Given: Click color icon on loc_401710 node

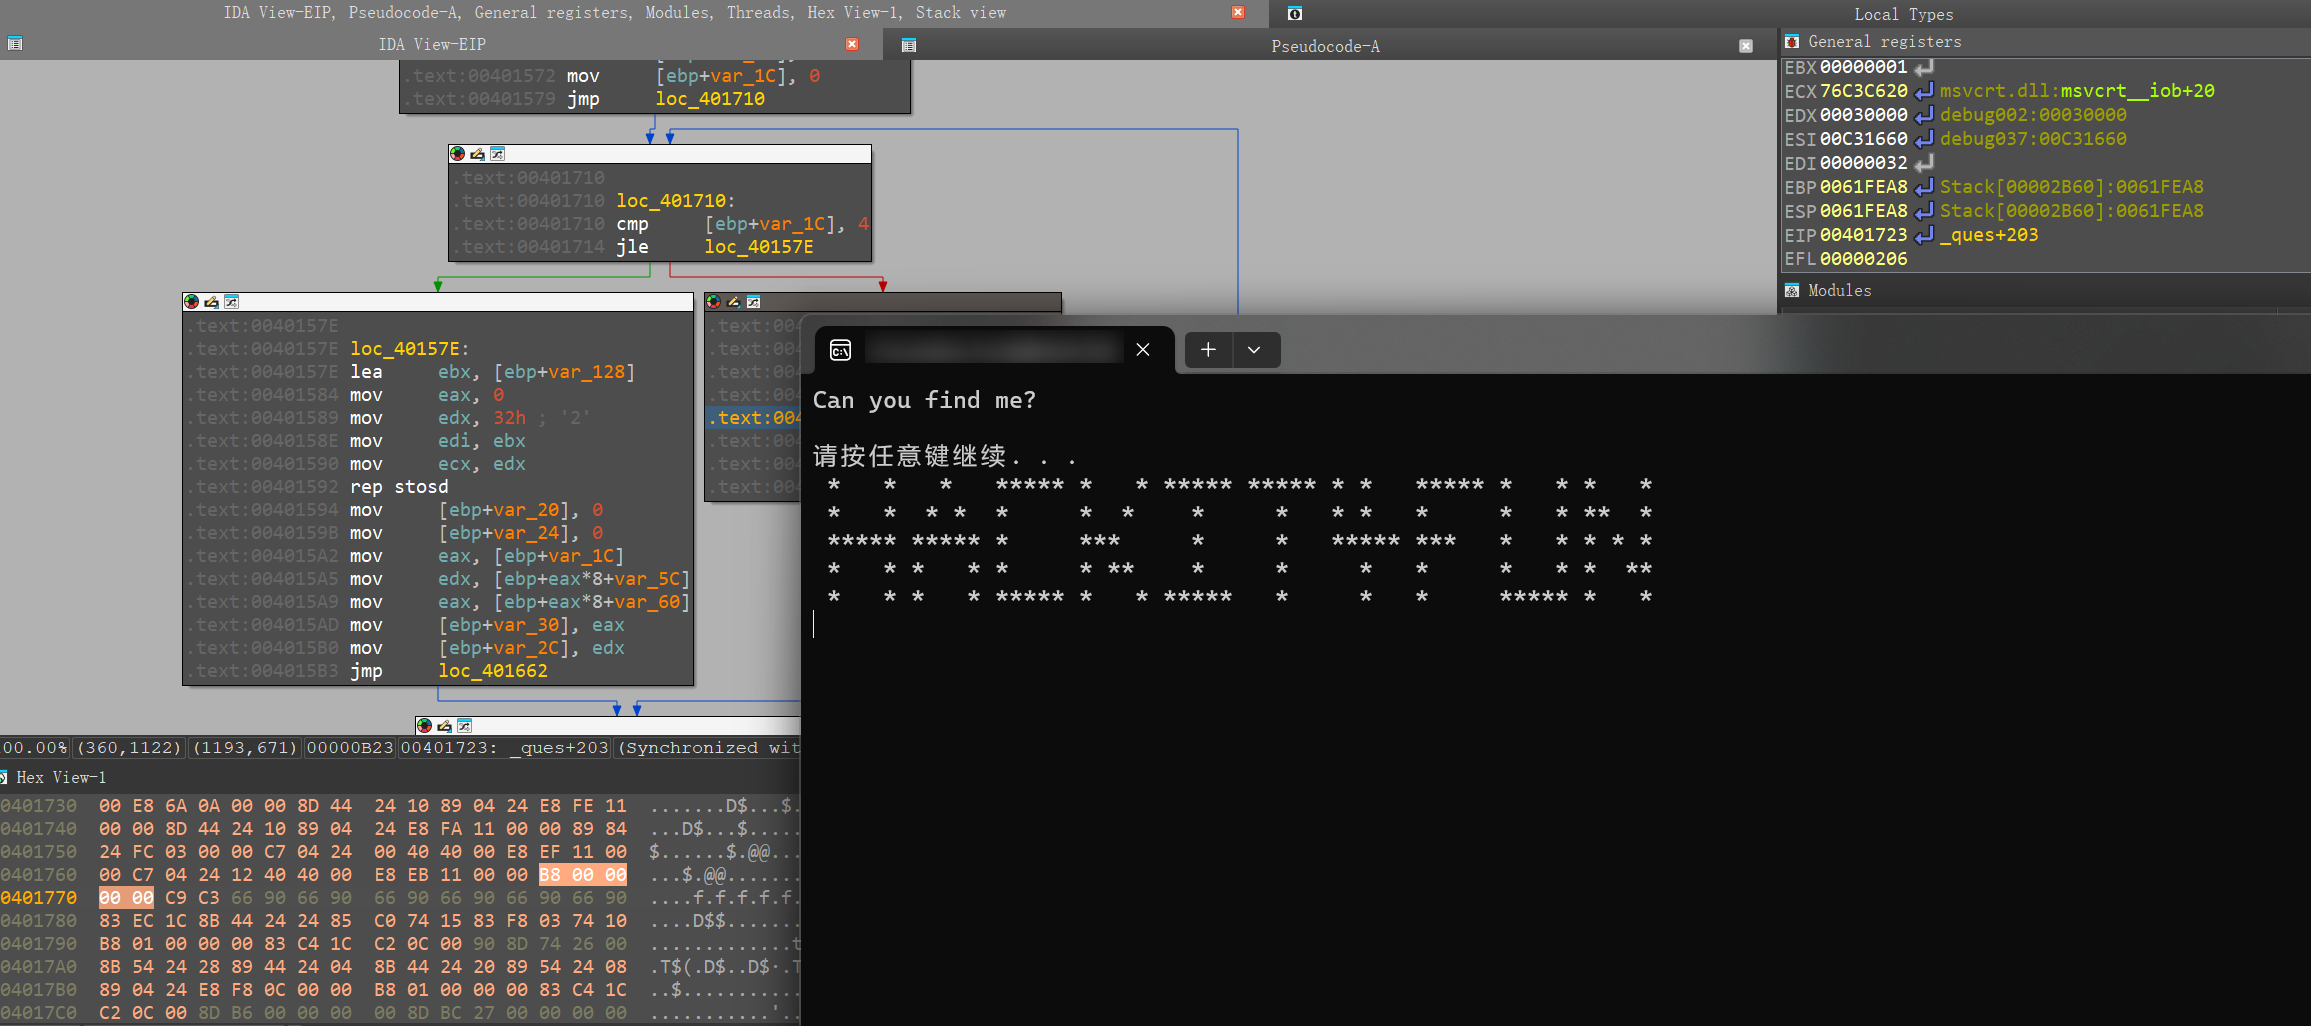Looking at the screenshot, I should [x=458, y=154].
